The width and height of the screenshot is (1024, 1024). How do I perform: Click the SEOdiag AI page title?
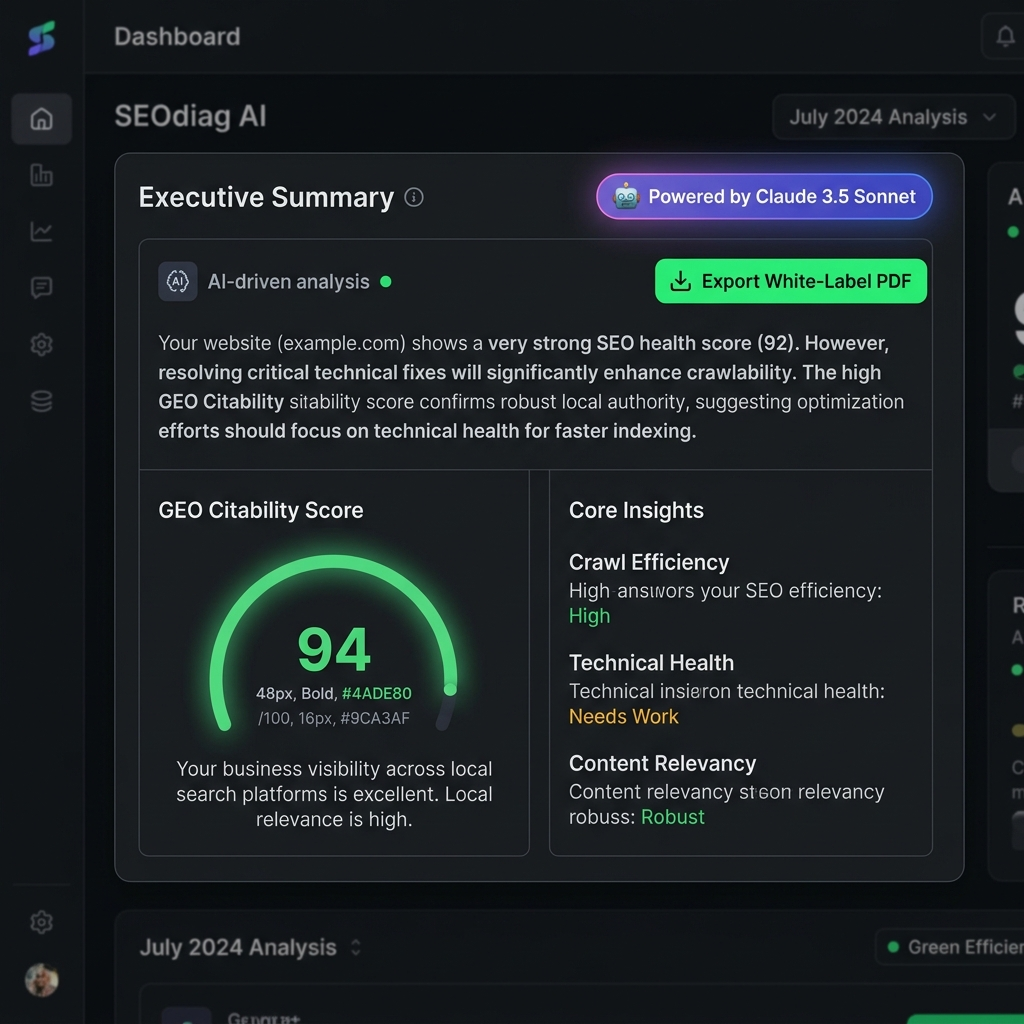click(x=190, y=116)
